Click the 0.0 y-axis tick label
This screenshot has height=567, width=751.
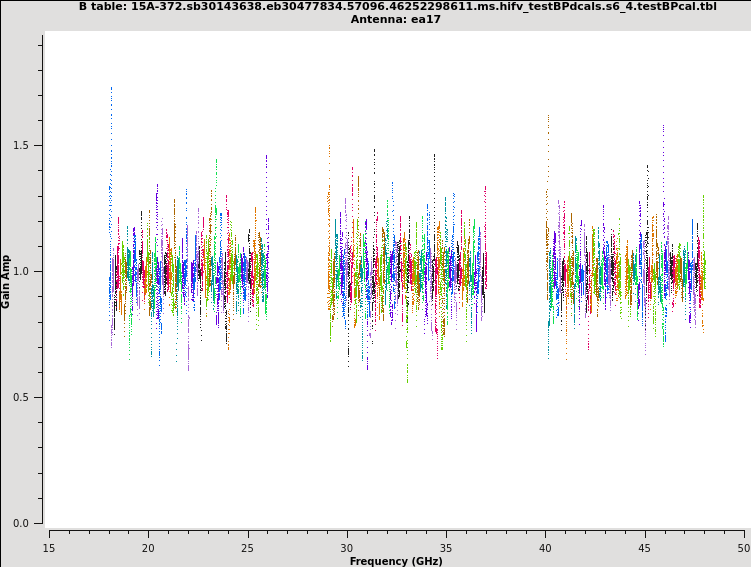pyautogui.click(x=20, y=523)
